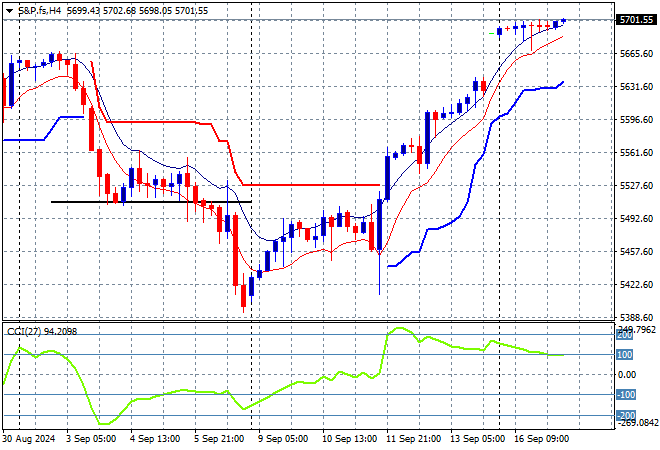660x450 pixels.
Task: Click the 13 Sep 05:00 time label
Action: click(477, 439)
